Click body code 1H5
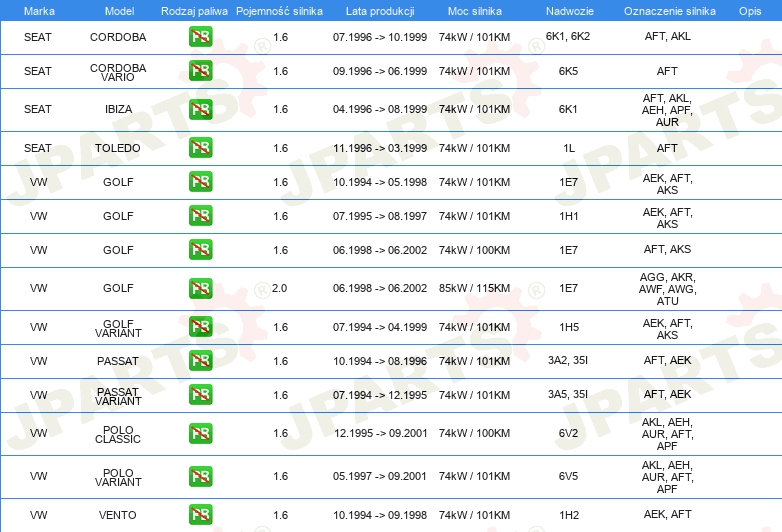This screenshot has height=532, width=782. (x=569, y=327)
